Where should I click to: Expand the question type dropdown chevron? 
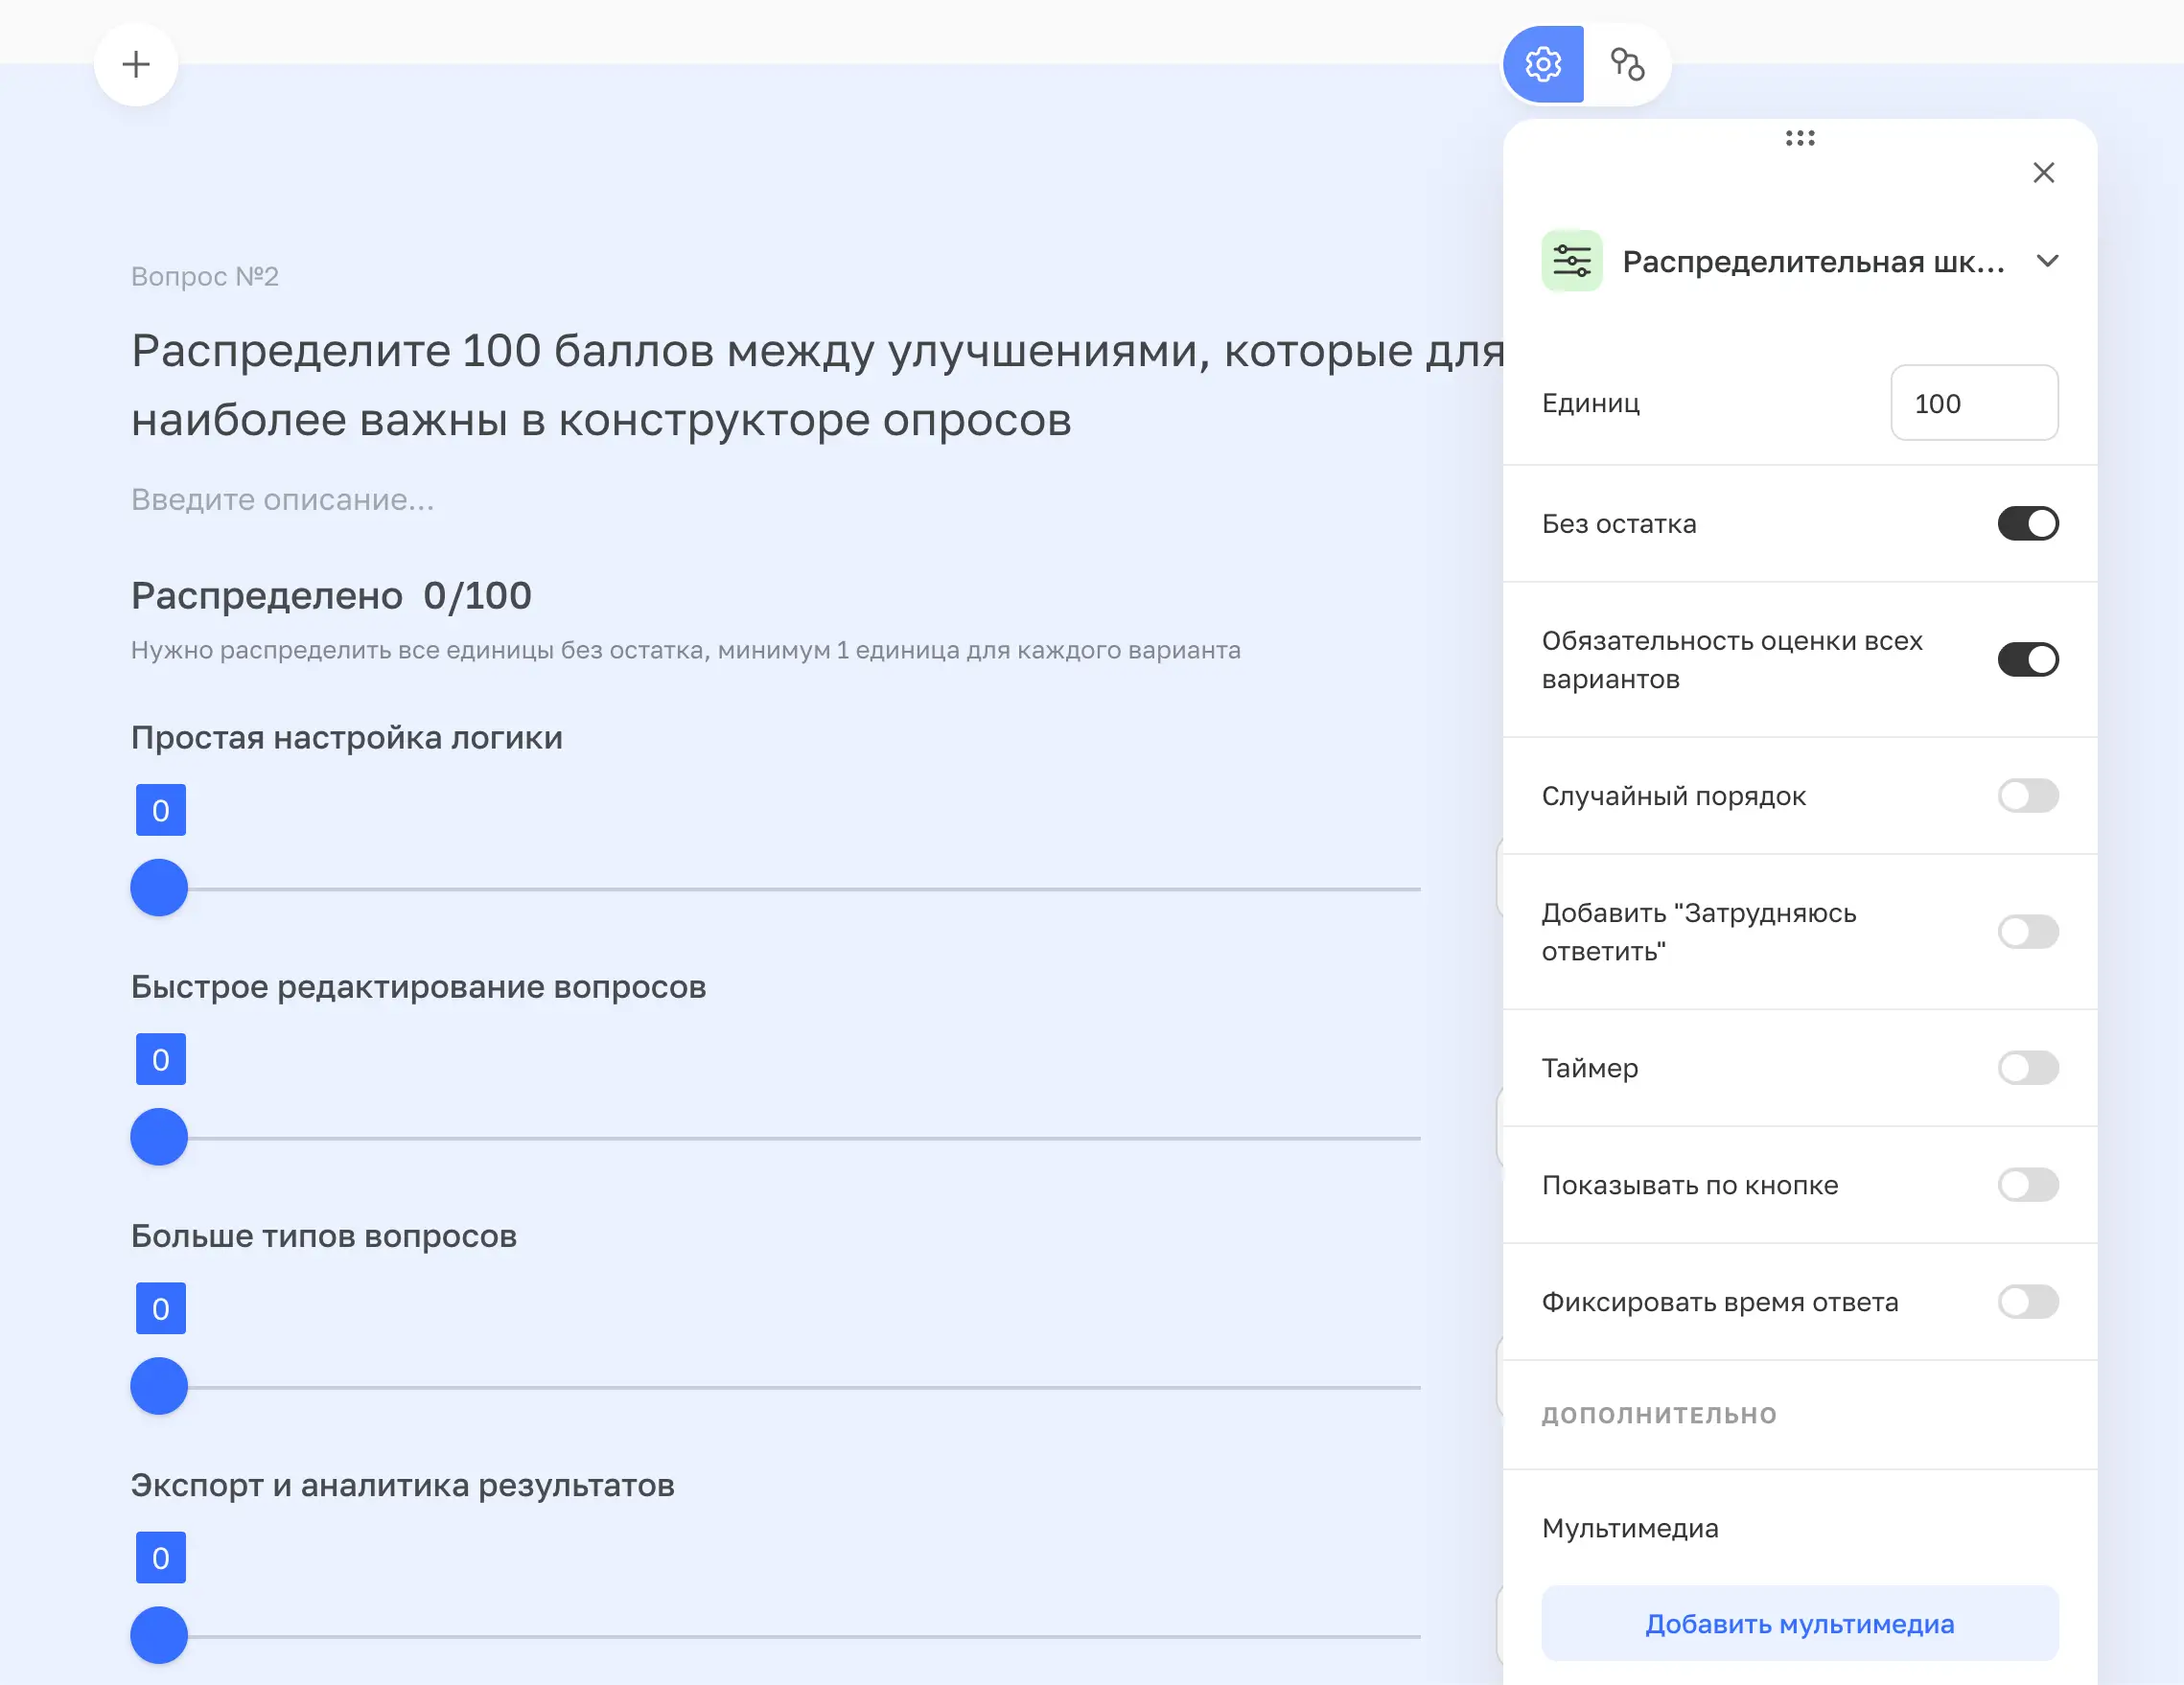click(2047, 261)
